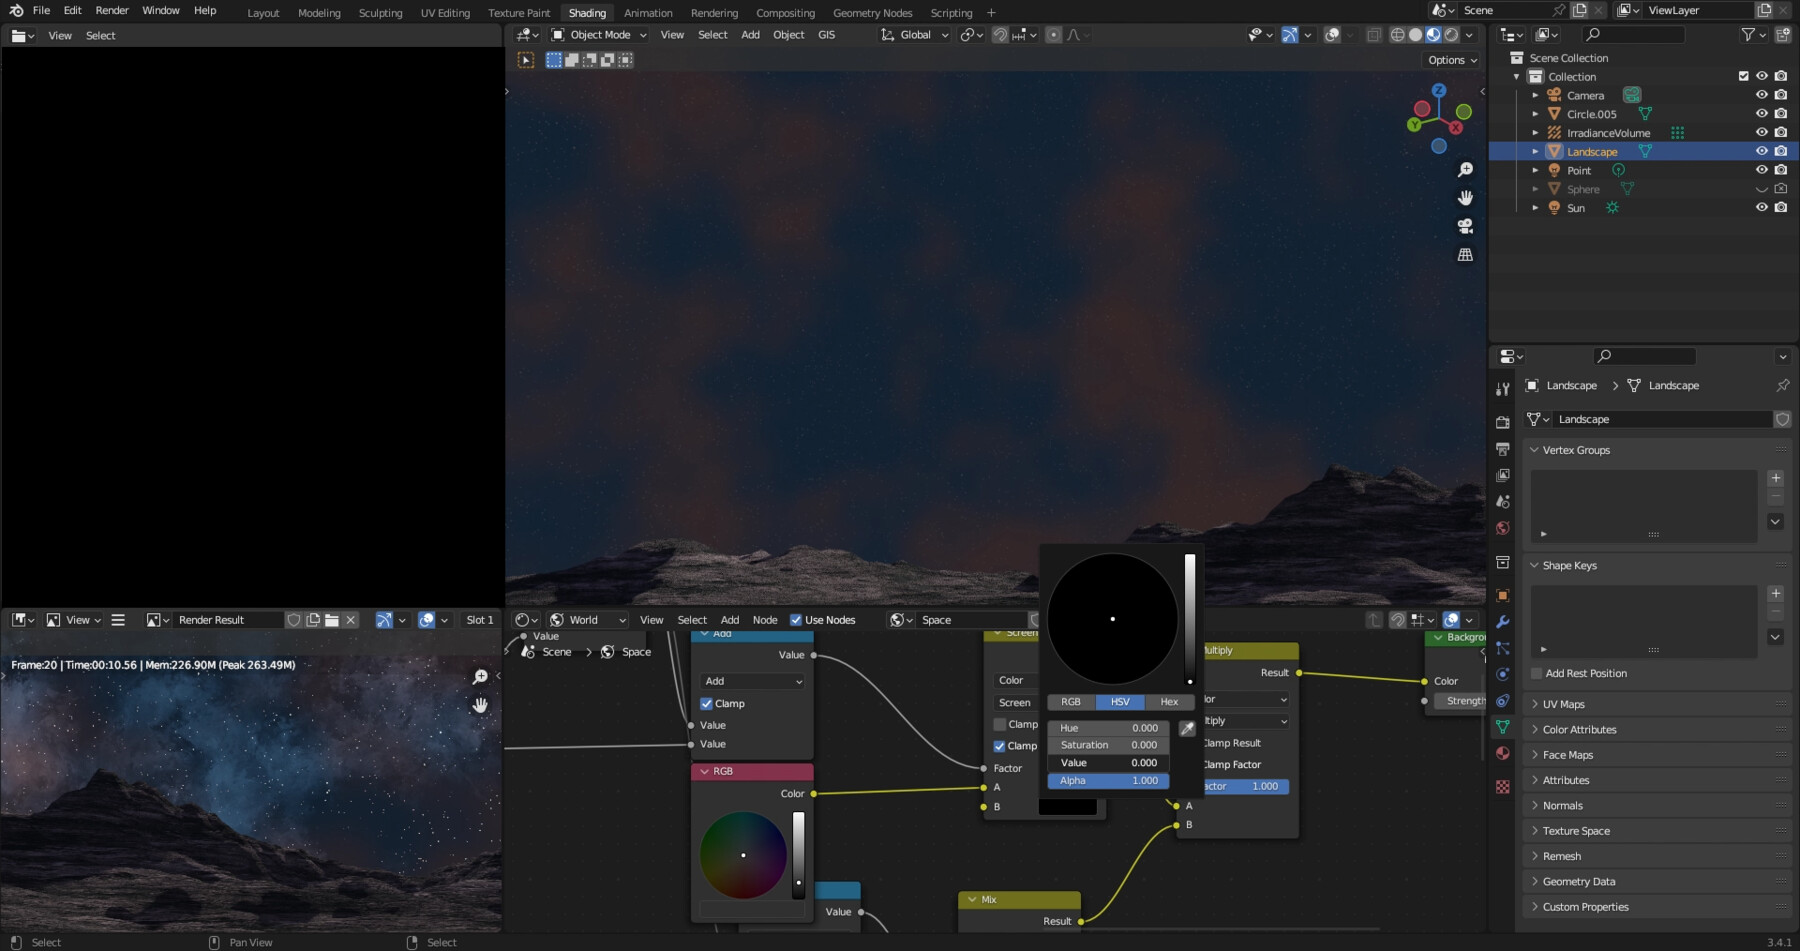Image resolution: width=1800 pixels, height=951 pixels.
Task: Enable Add Rest Position checkbox
Action: [1536, 674]
